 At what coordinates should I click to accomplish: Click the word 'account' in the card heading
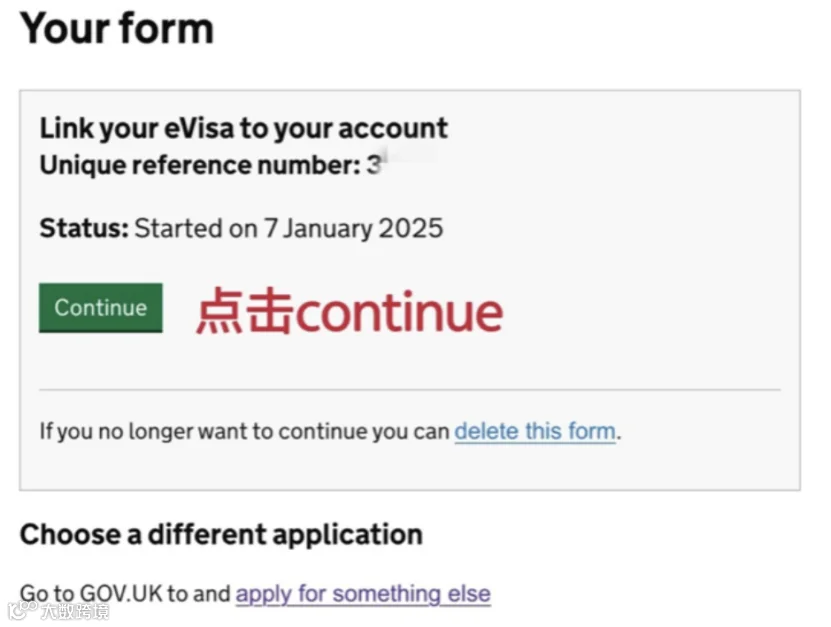[x=393, y=129]
